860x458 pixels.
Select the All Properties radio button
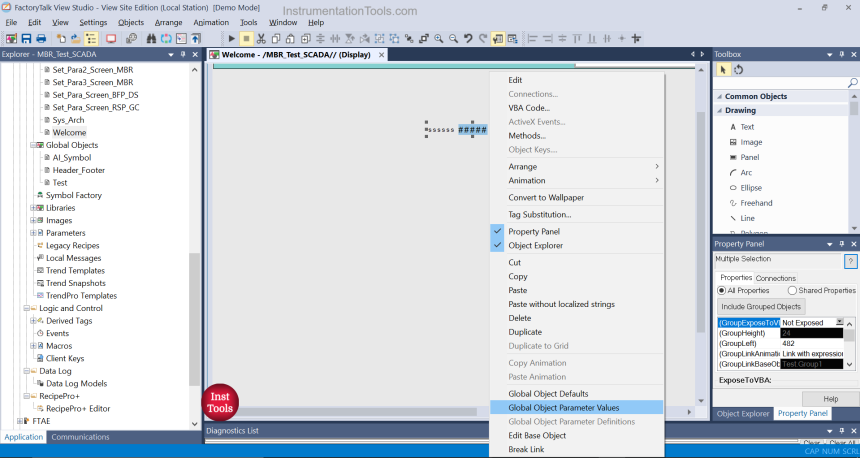(x=721, y=290)
